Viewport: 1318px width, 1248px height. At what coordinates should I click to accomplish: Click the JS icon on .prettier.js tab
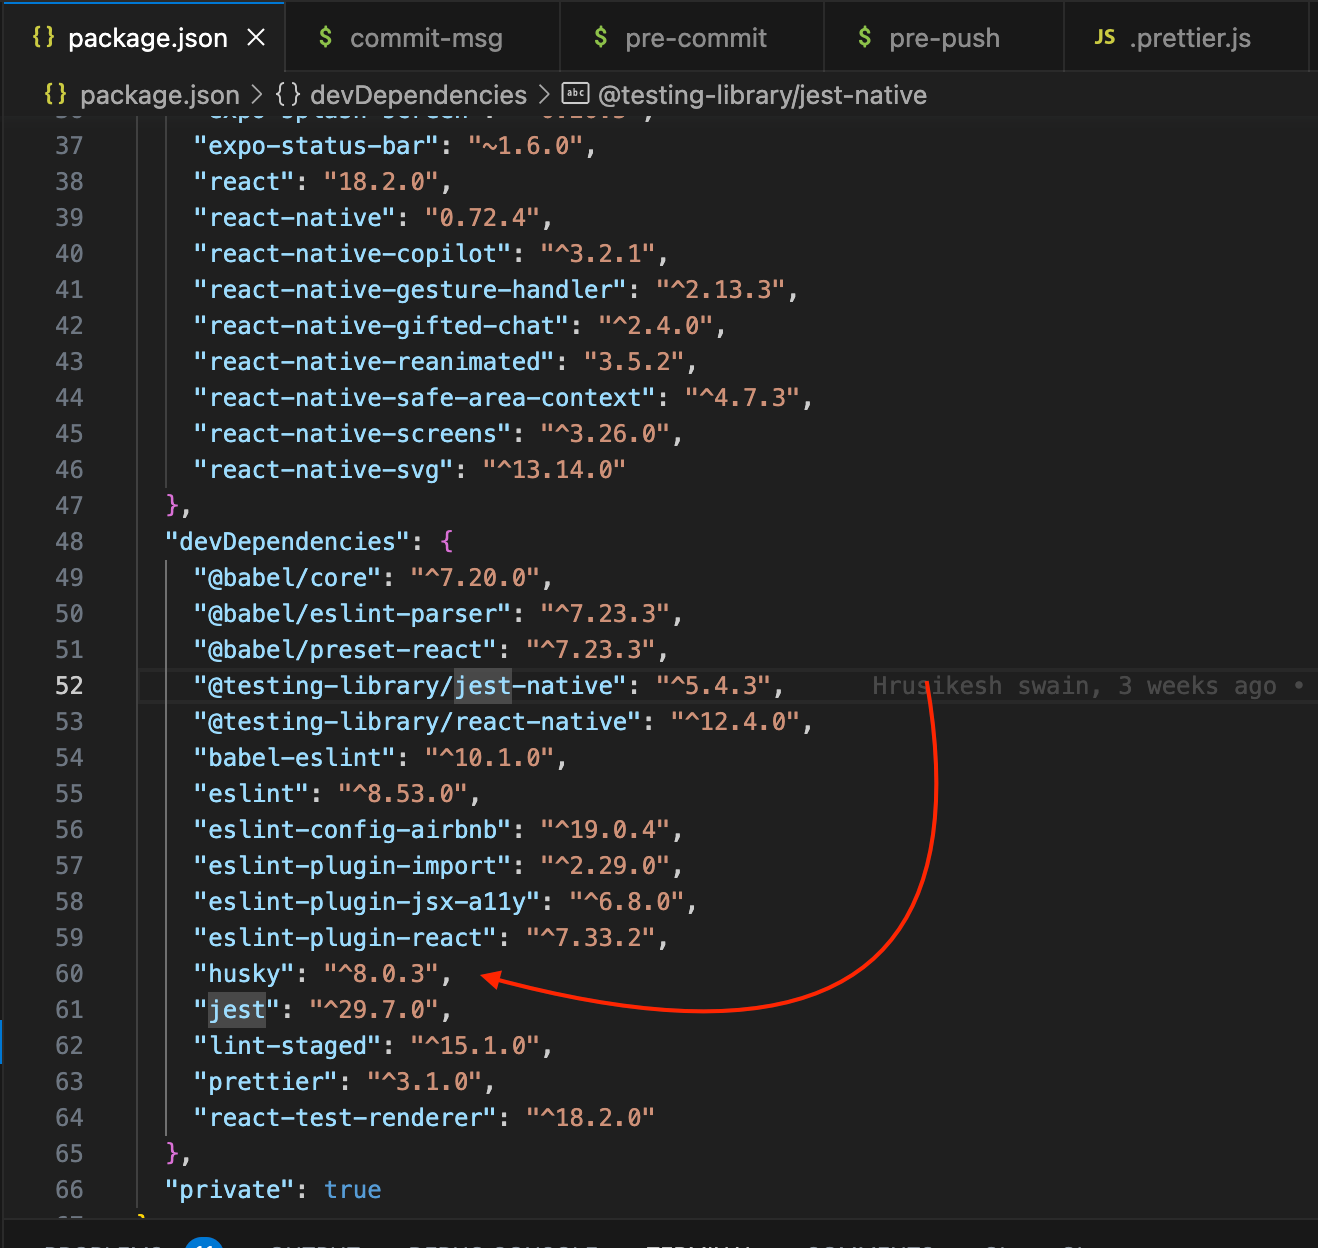[1104, 37]
